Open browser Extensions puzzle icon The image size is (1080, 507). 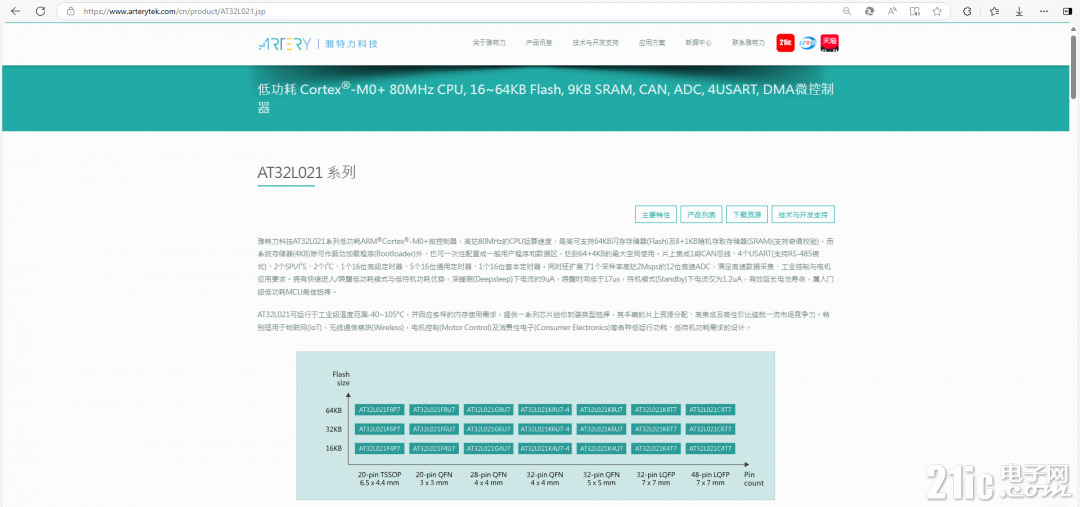(x=966, y=11)
